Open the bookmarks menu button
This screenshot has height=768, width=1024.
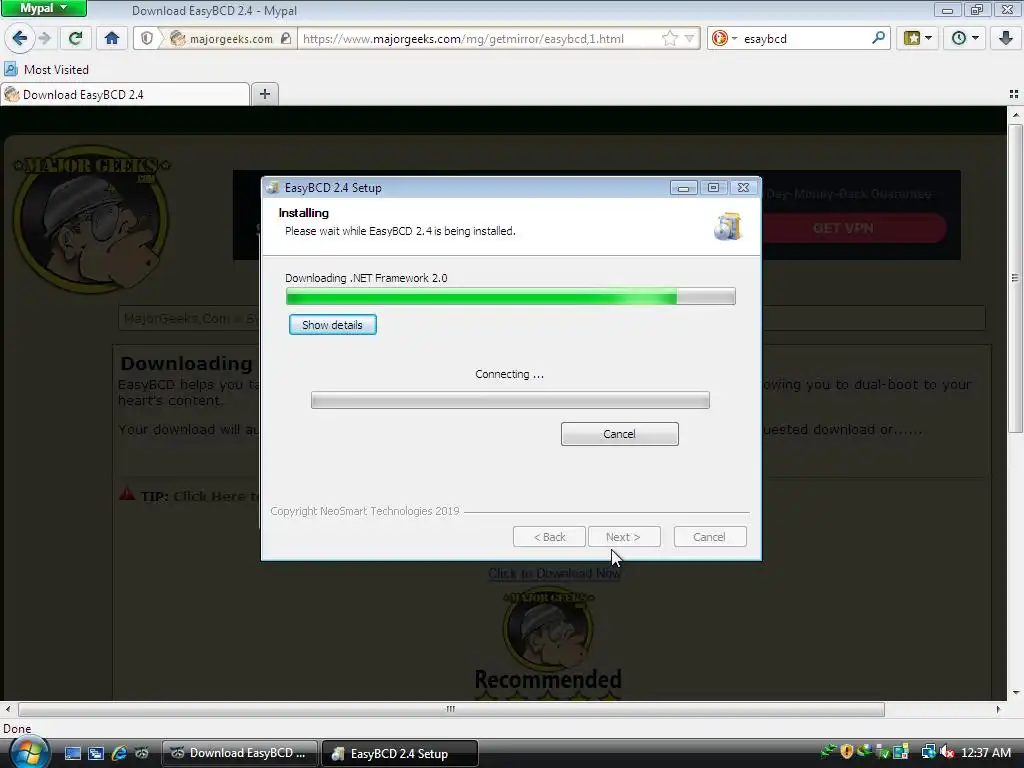pos(918,39)
